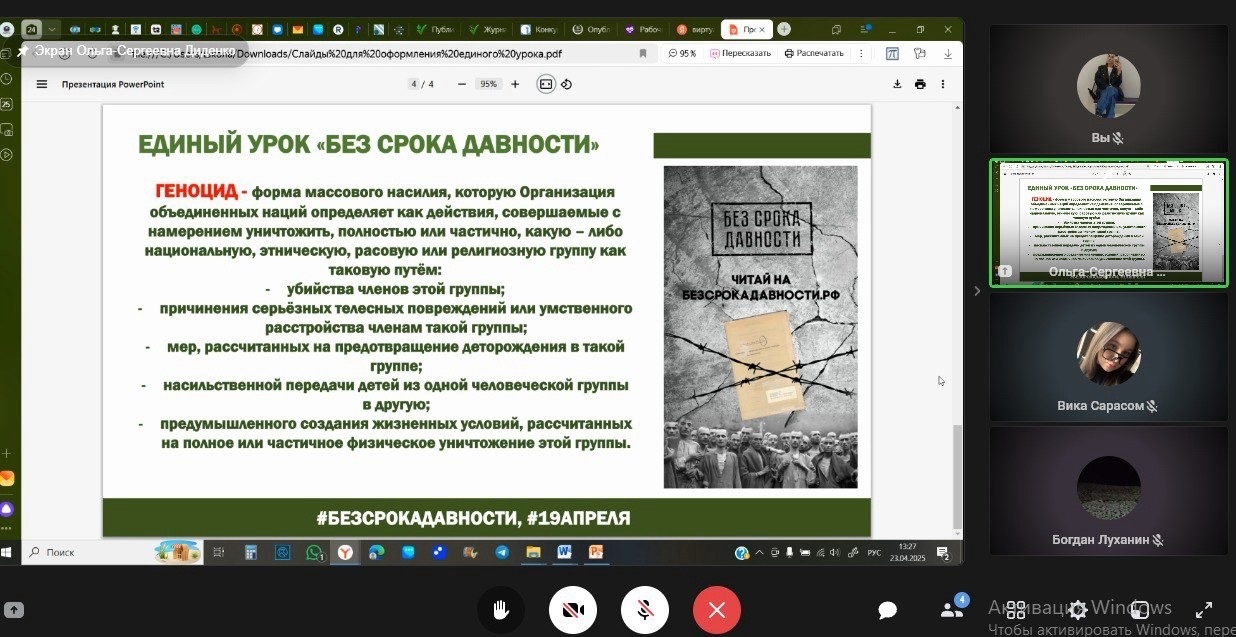Select Ольга Сергеевна's shared screen tile
The width and height of the screenshot is (1236, 637).
(x=1108, y=224)
